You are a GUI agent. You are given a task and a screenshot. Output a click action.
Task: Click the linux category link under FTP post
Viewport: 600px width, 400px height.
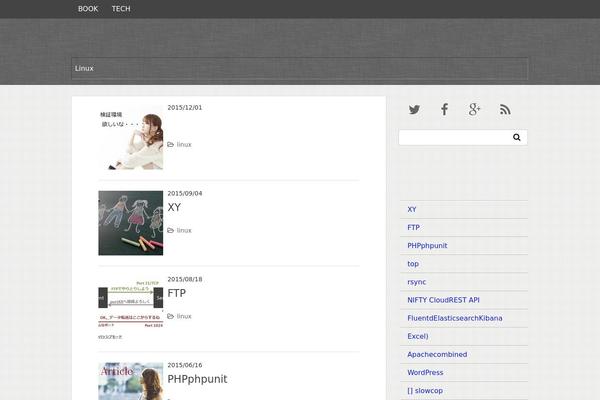point(184,316)
